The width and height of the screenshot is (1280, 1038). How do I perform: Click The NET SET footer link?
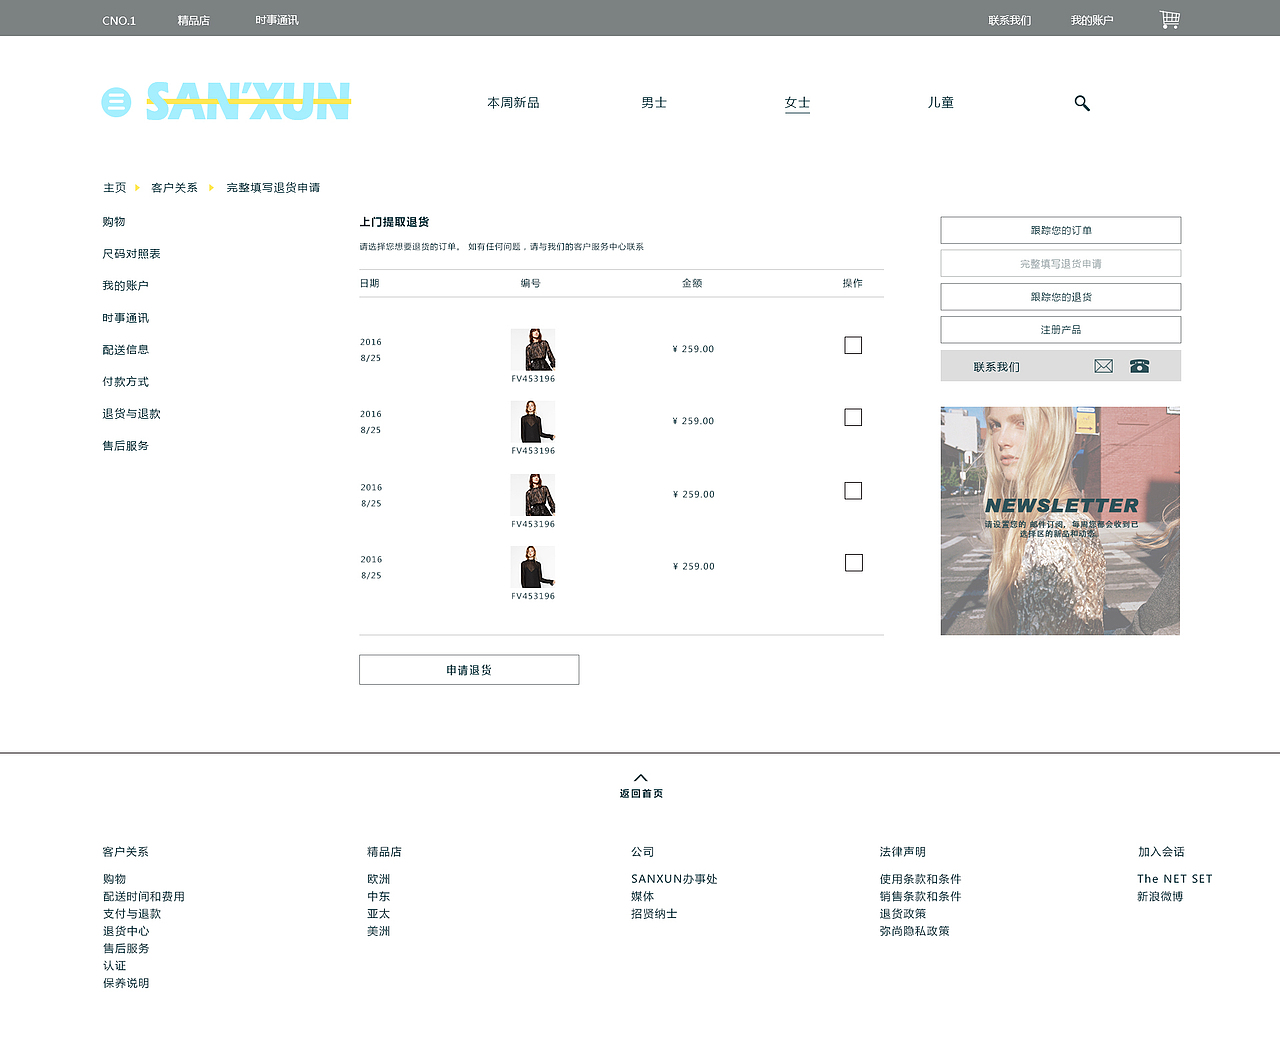[1174, 879]
